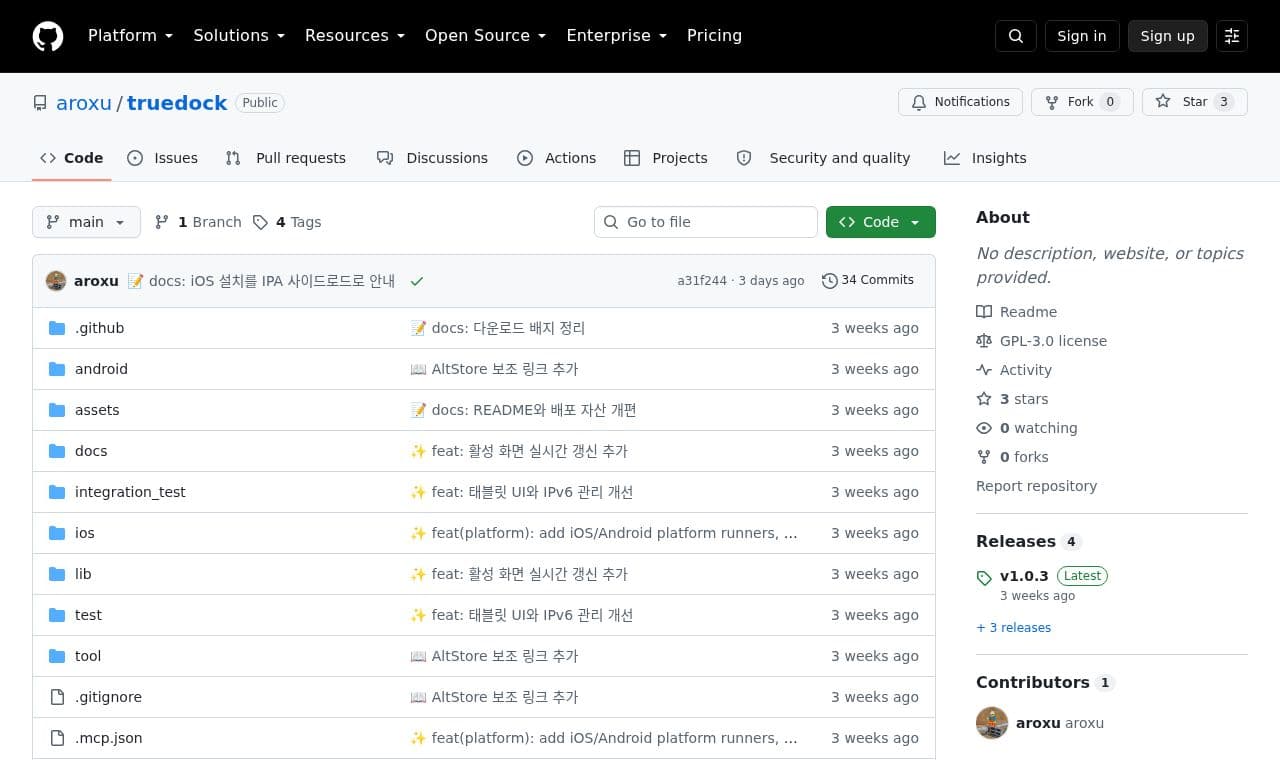Viewport: 1280px width, 760px height.
Task: Click the Notifications bell button
Action: 961,102
